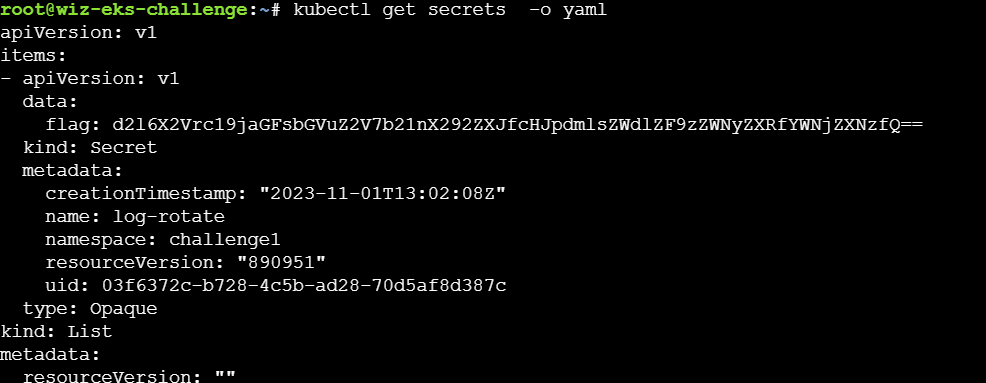The height and width of the screenshot is (383, 986).
Task: Click the uid value 03f6372c-b728-4c5b-ad28-70d5af8d387c
Action: (304, 286)
